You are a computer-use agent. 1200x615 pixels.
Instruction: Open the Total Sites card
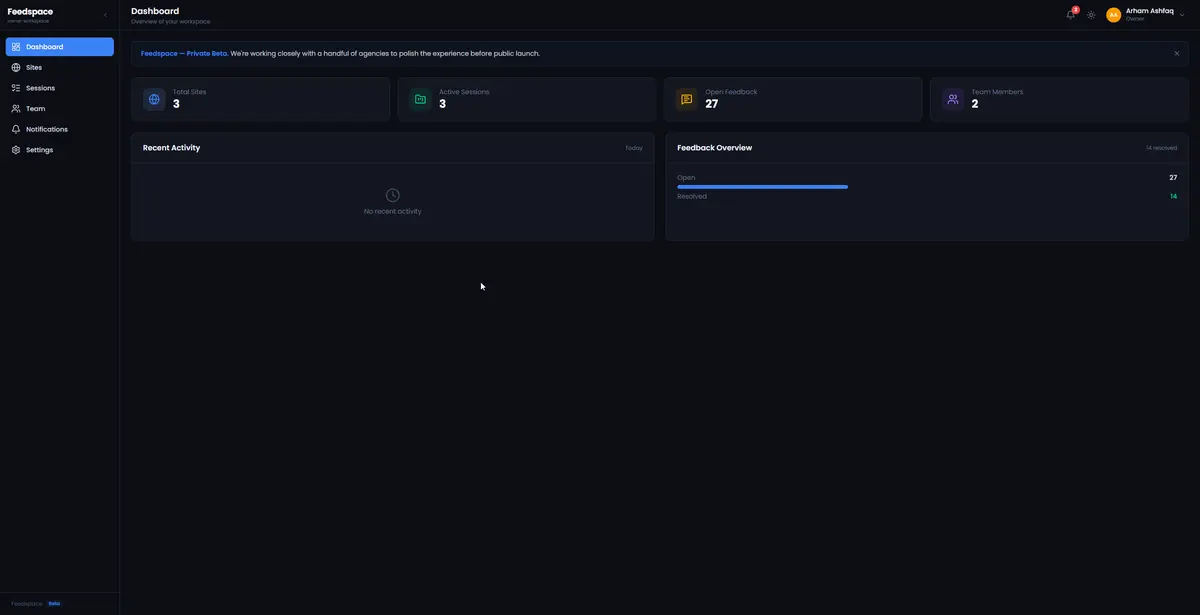260,100
